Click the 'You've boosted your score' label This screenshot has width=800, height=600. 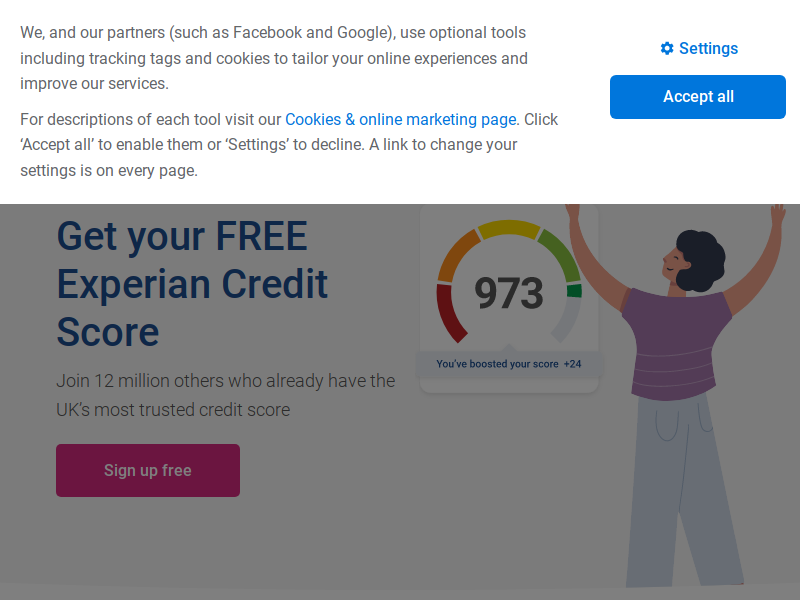coord(497,364)
